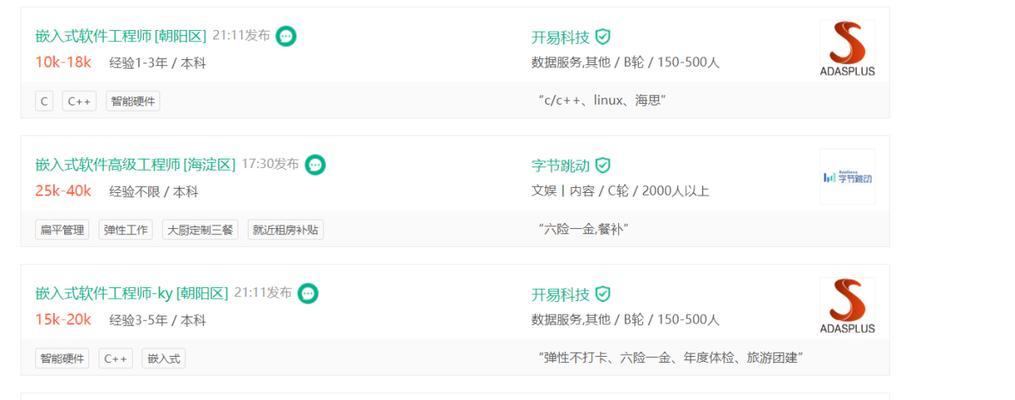1015x400 pixels.
Task: Select the 大厨定制三餐 tag
Action: (200, 230)
